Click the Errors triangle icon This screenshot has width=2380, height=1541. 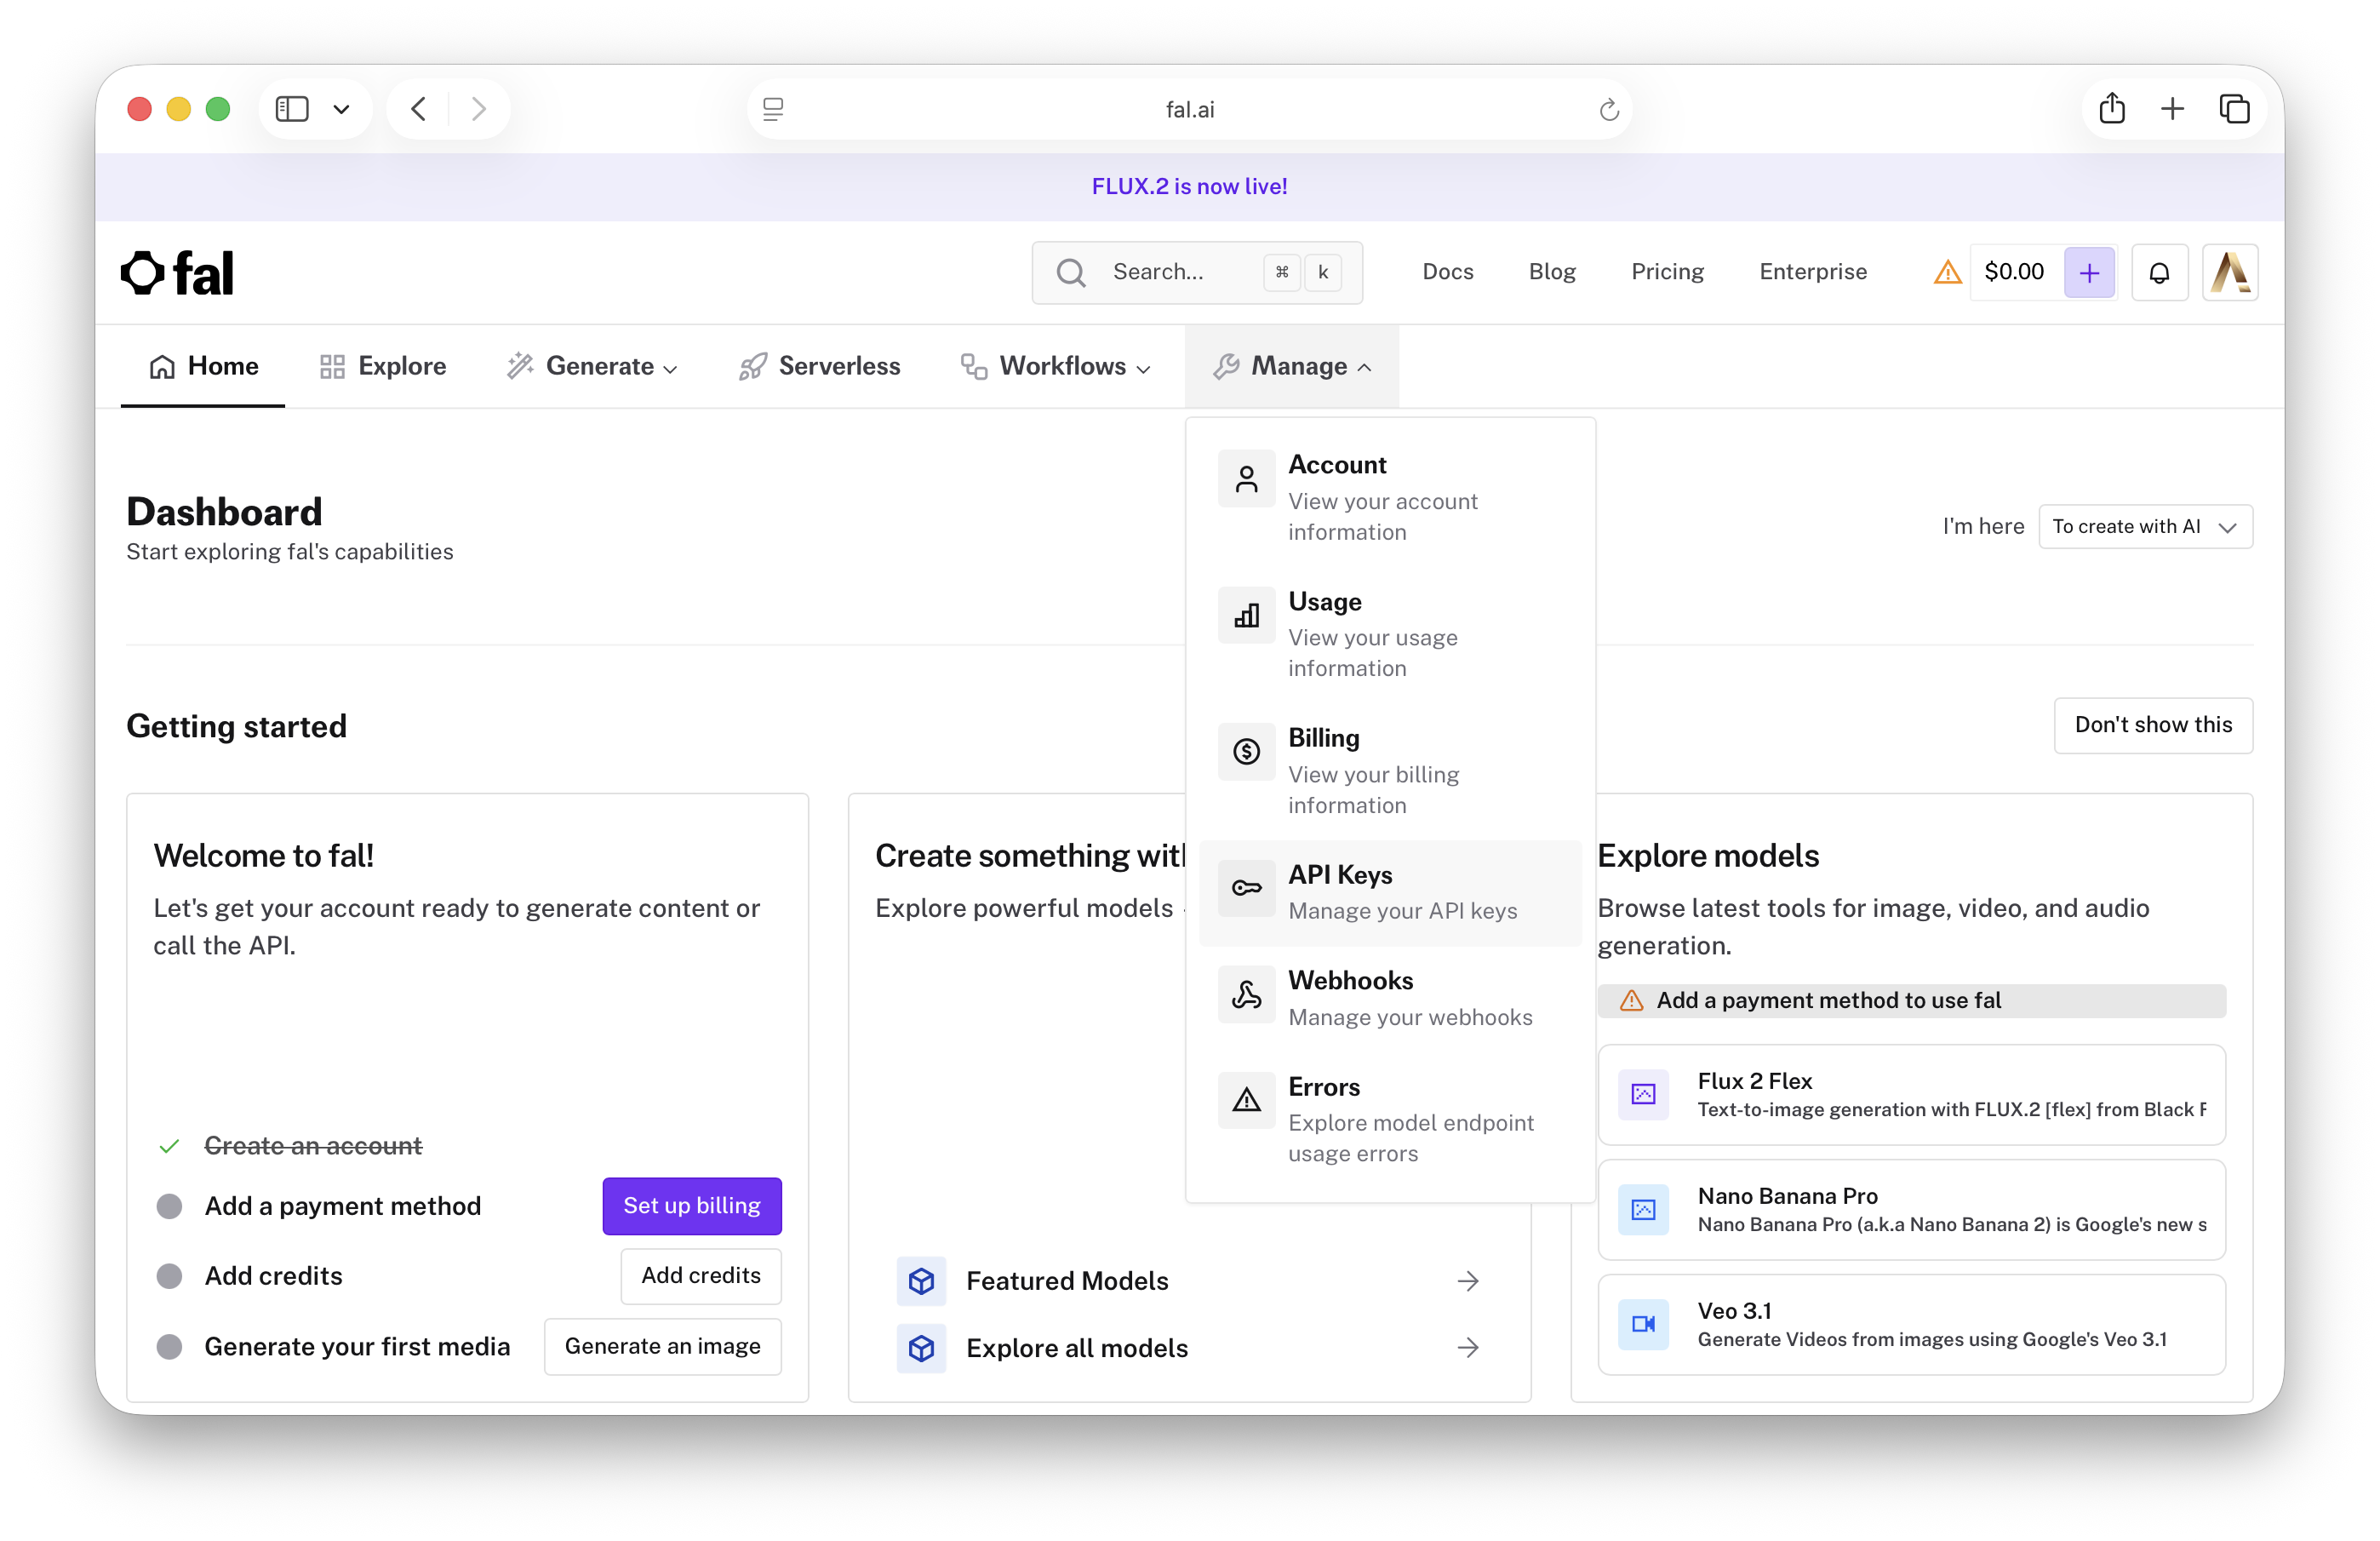tap(1246, 1100)
